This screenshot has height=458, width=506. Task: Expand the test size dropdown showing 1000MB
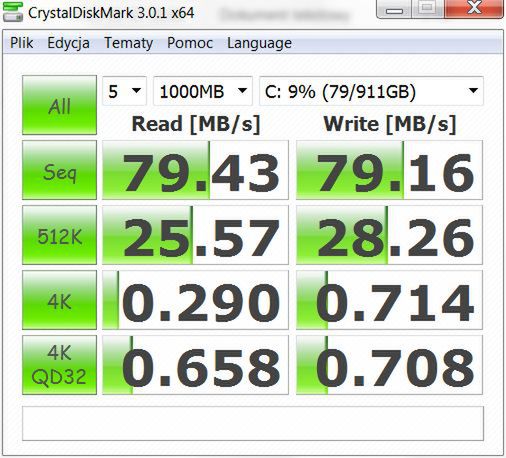click(203, 91)
